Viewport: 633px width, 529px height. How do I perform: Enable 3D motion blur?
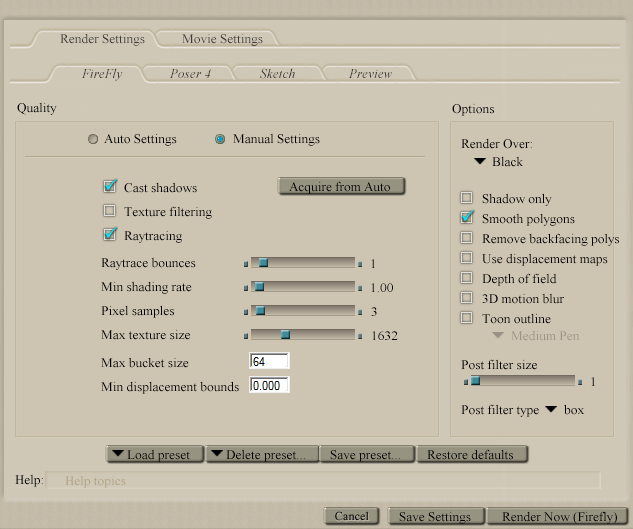[467, 298]
